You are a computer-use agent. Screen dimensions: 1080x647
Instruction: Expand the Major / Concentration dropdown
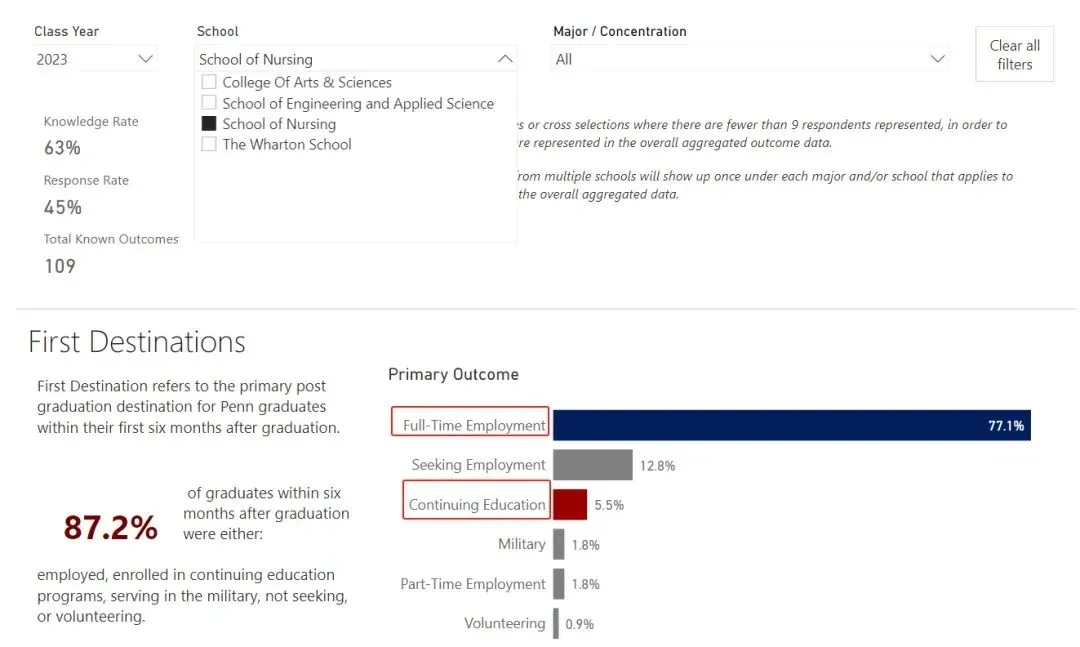tap(937, 59)
